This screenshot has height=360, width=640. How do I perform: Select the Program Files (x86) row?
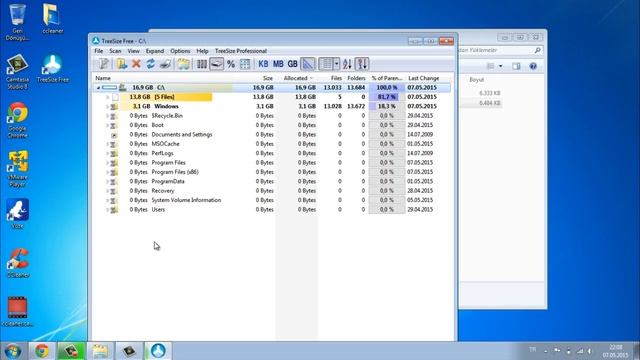click(271, 172)
